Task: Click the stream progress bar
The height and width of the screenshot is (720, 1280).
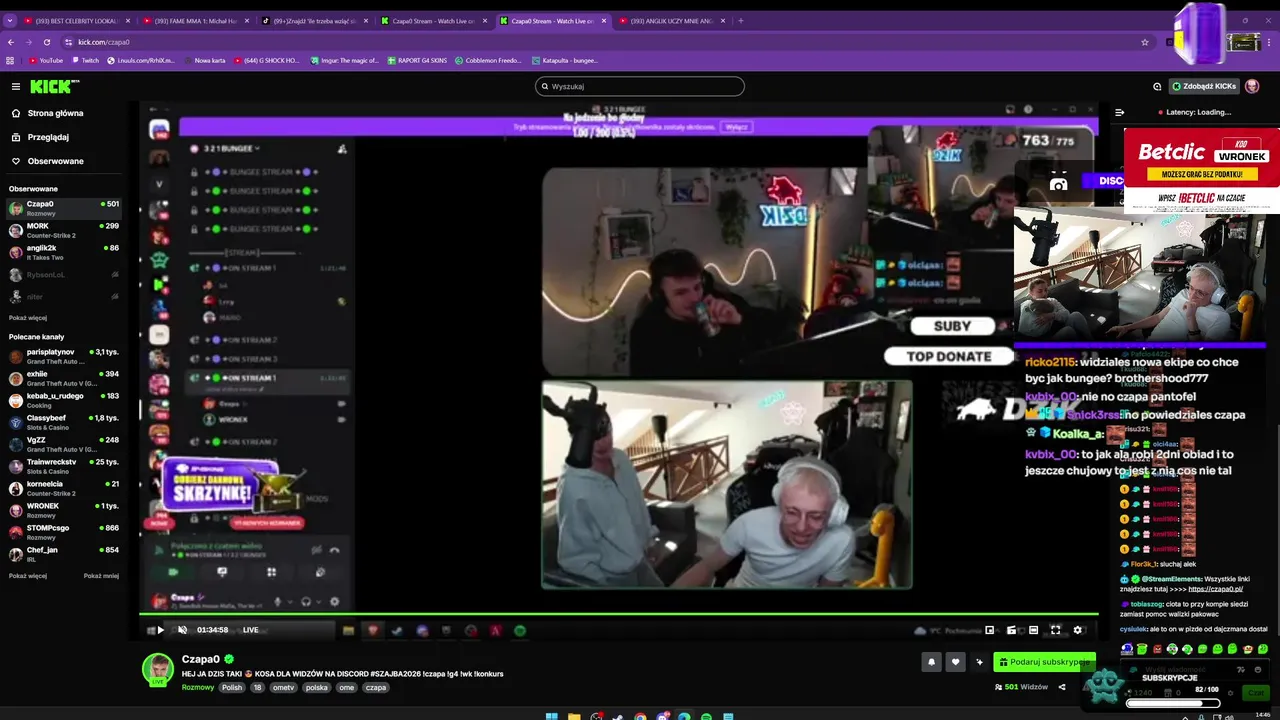Action: click(619, 613)
